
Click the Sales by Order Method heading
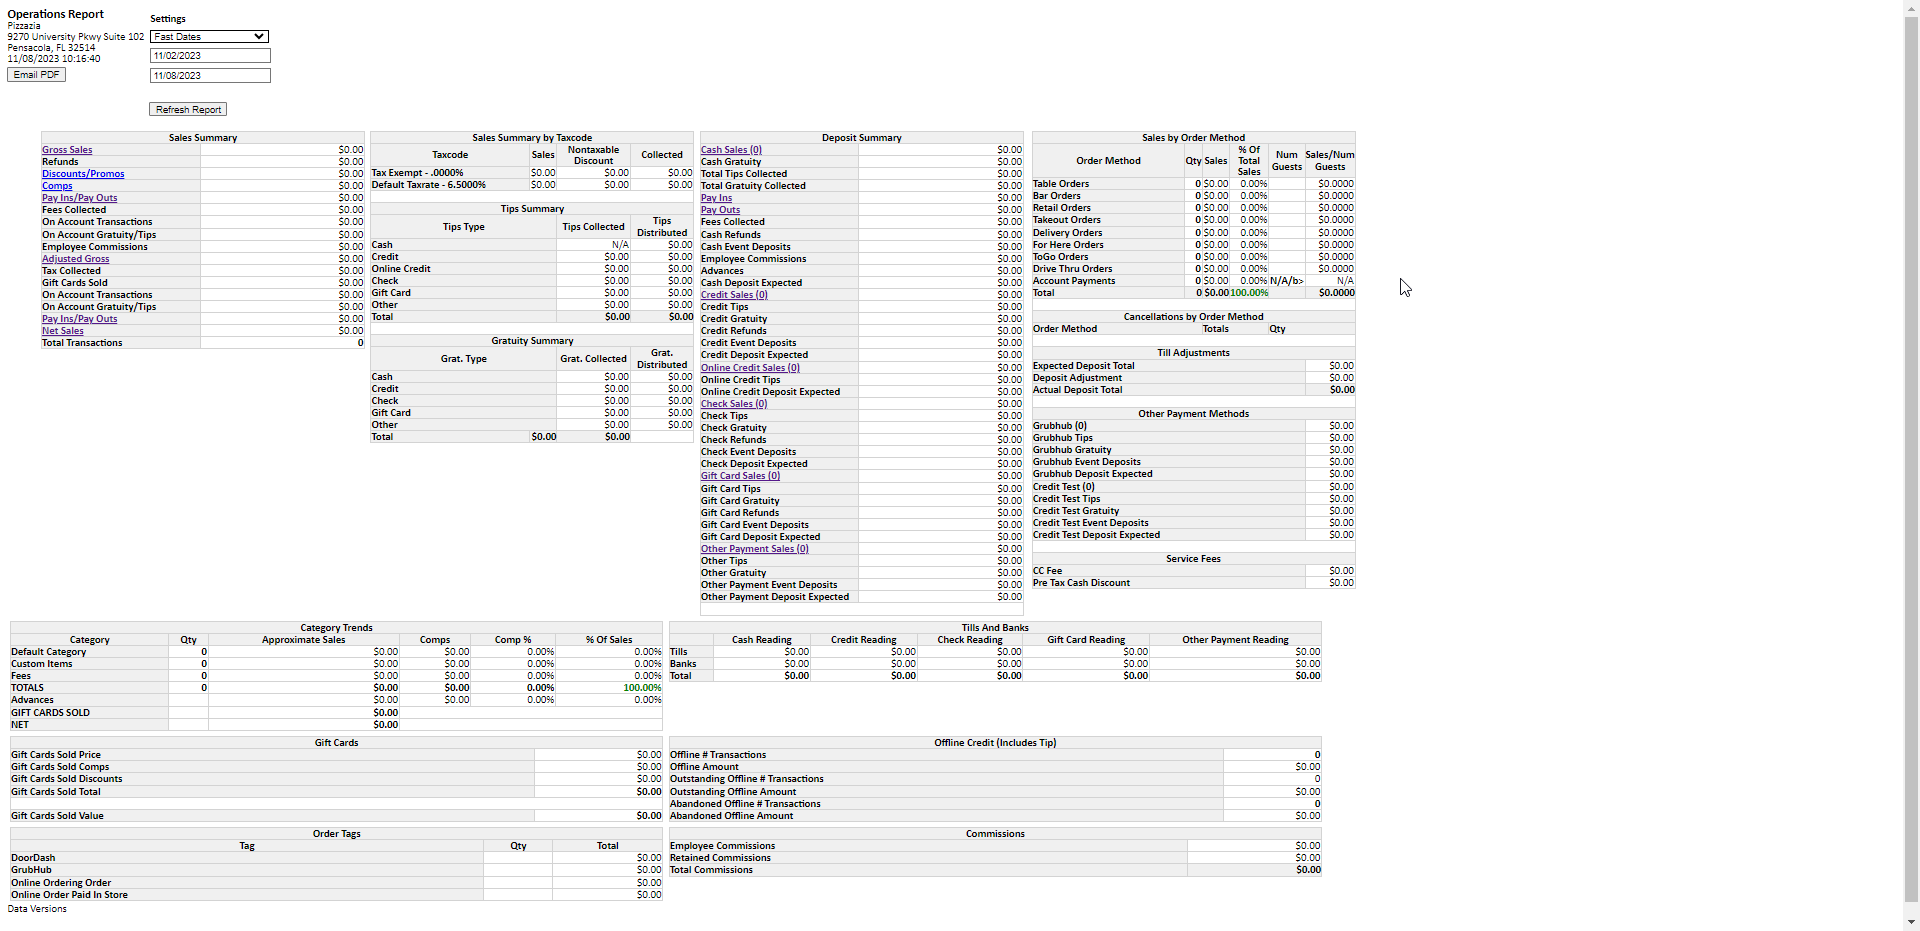tap(1194, 138)
